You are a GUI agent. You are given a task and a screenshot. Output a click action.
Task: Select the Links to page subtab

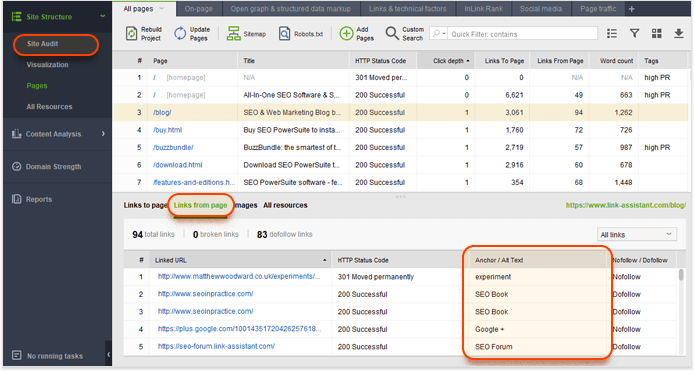coord(145,205)
